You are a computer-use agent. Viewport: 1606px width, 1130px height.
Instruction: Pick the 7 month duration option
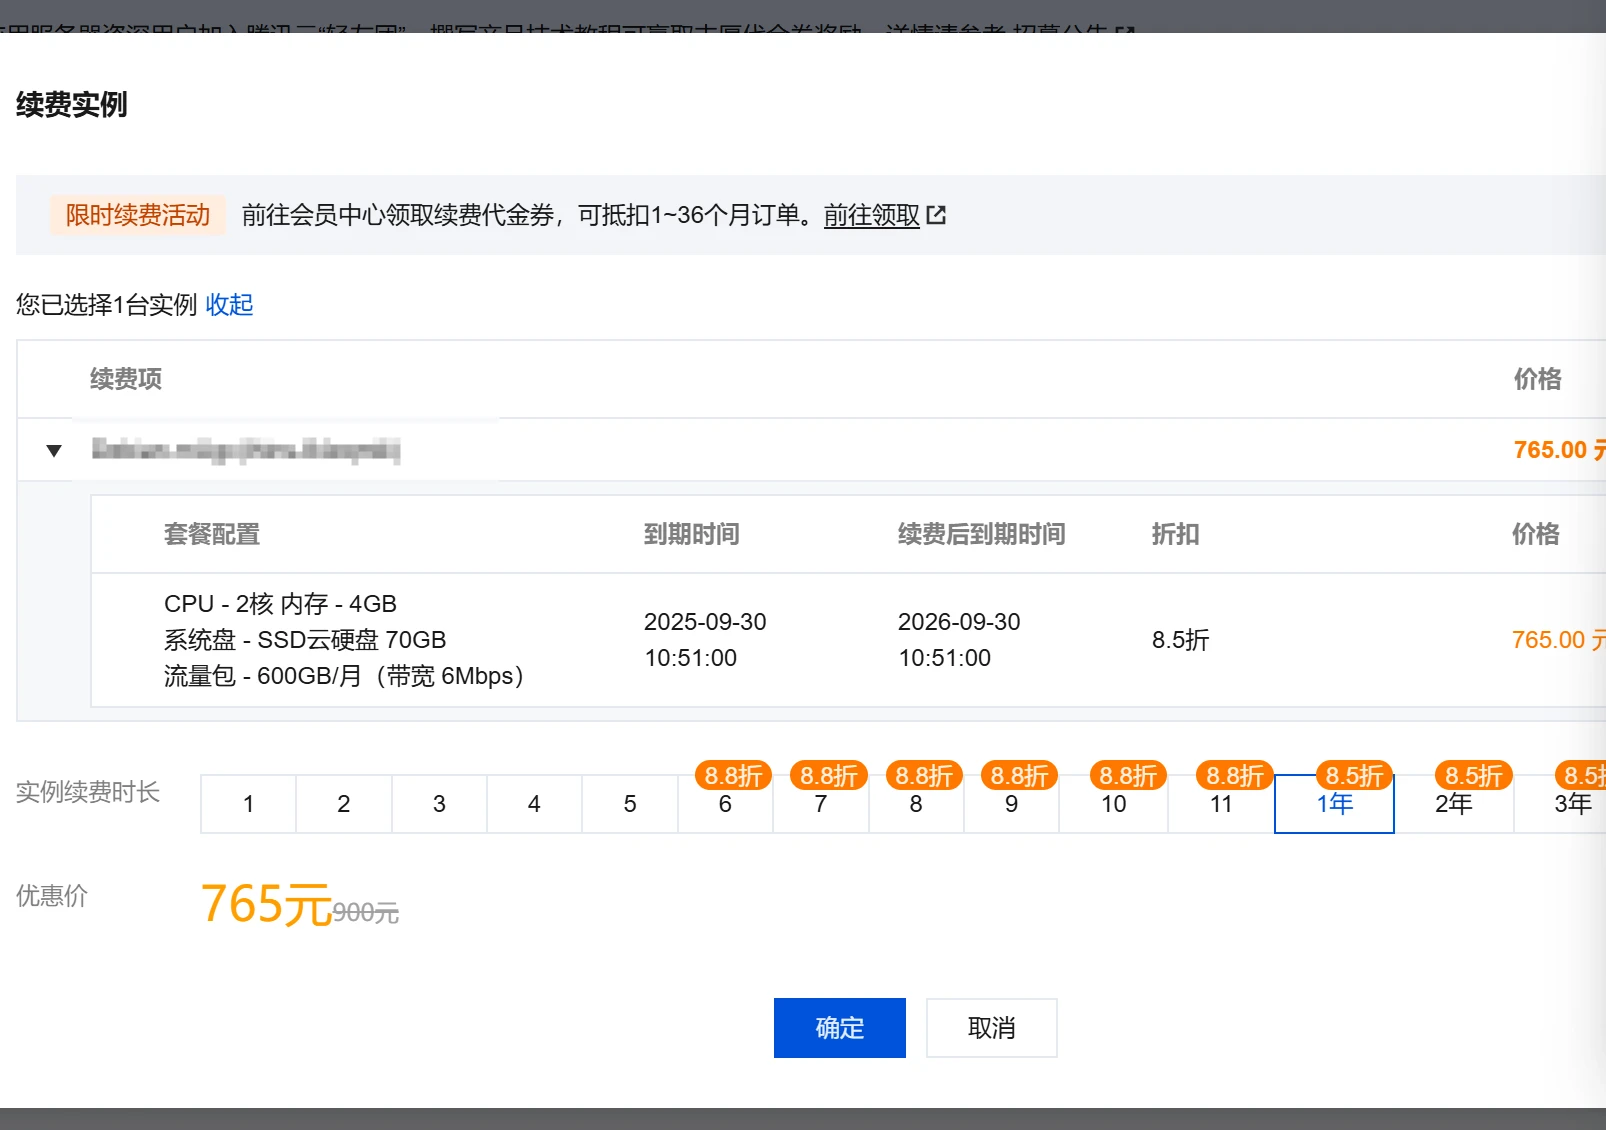tap(820, 804)
